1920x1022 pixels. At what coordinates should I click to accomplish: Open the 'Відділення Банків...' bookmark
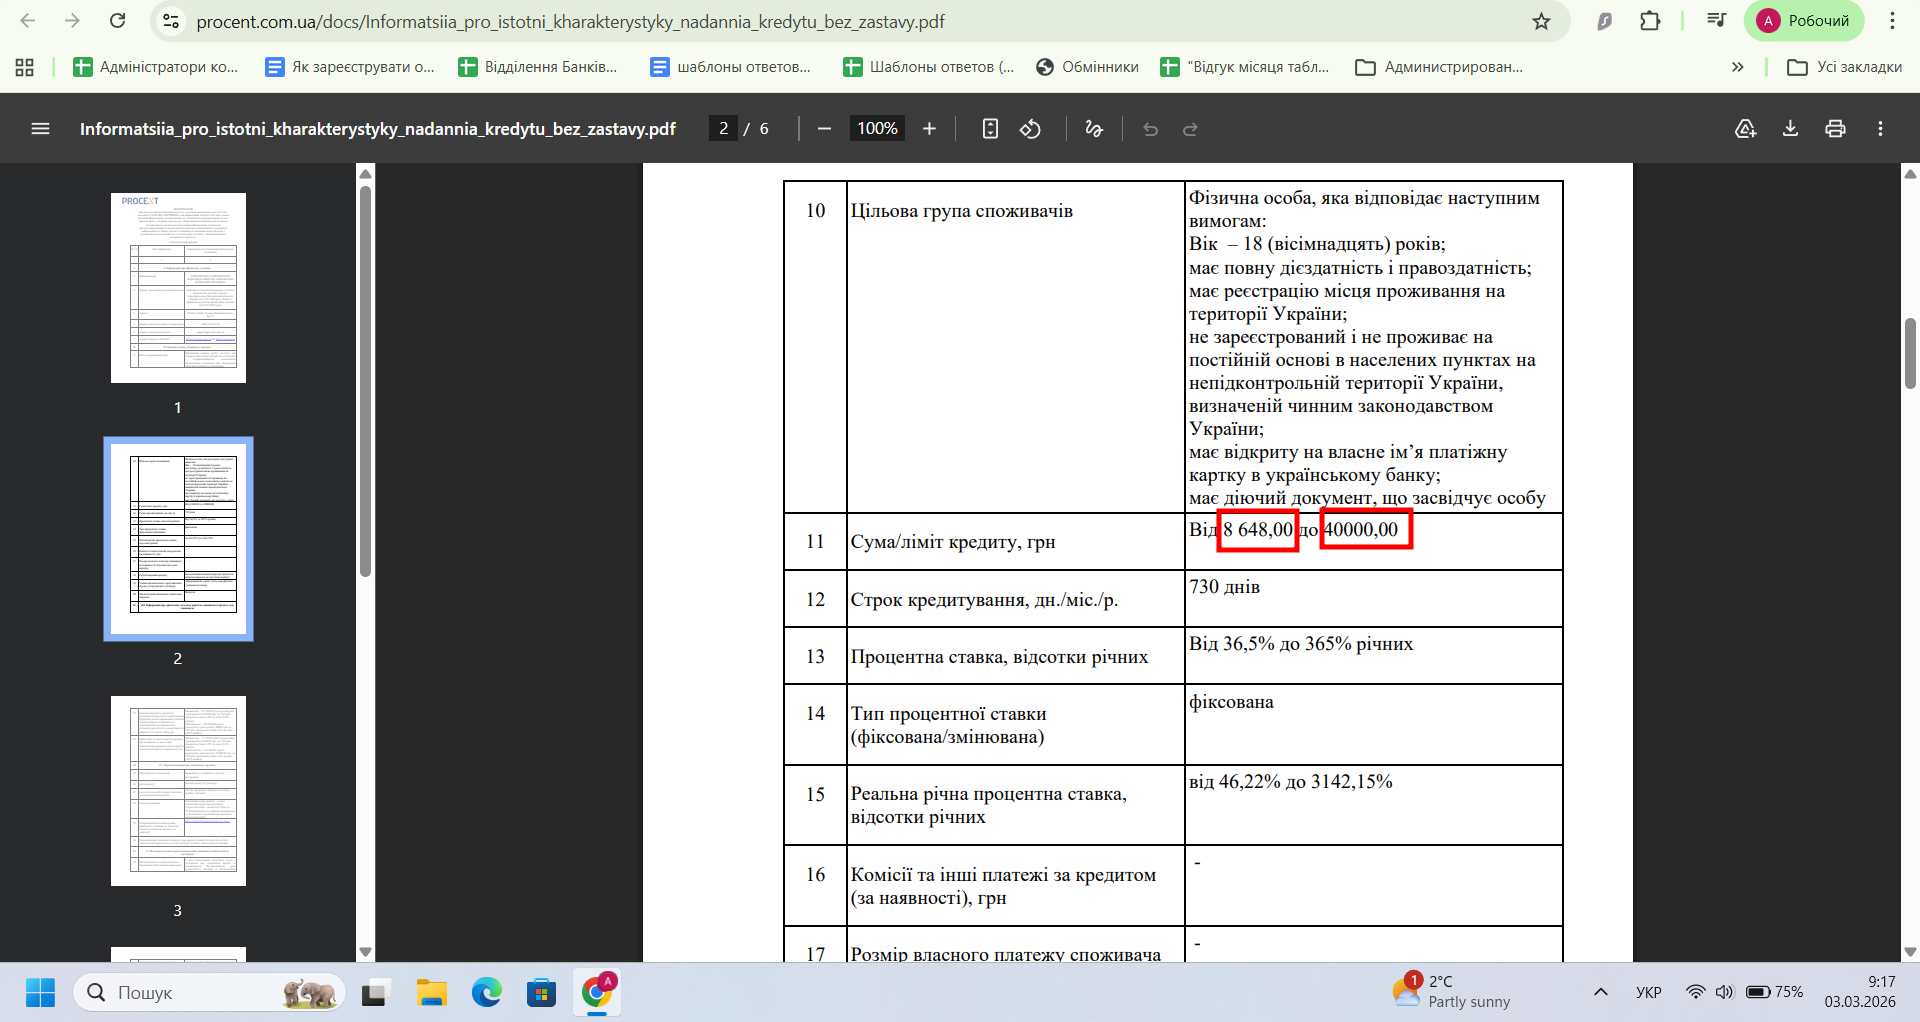538,67
